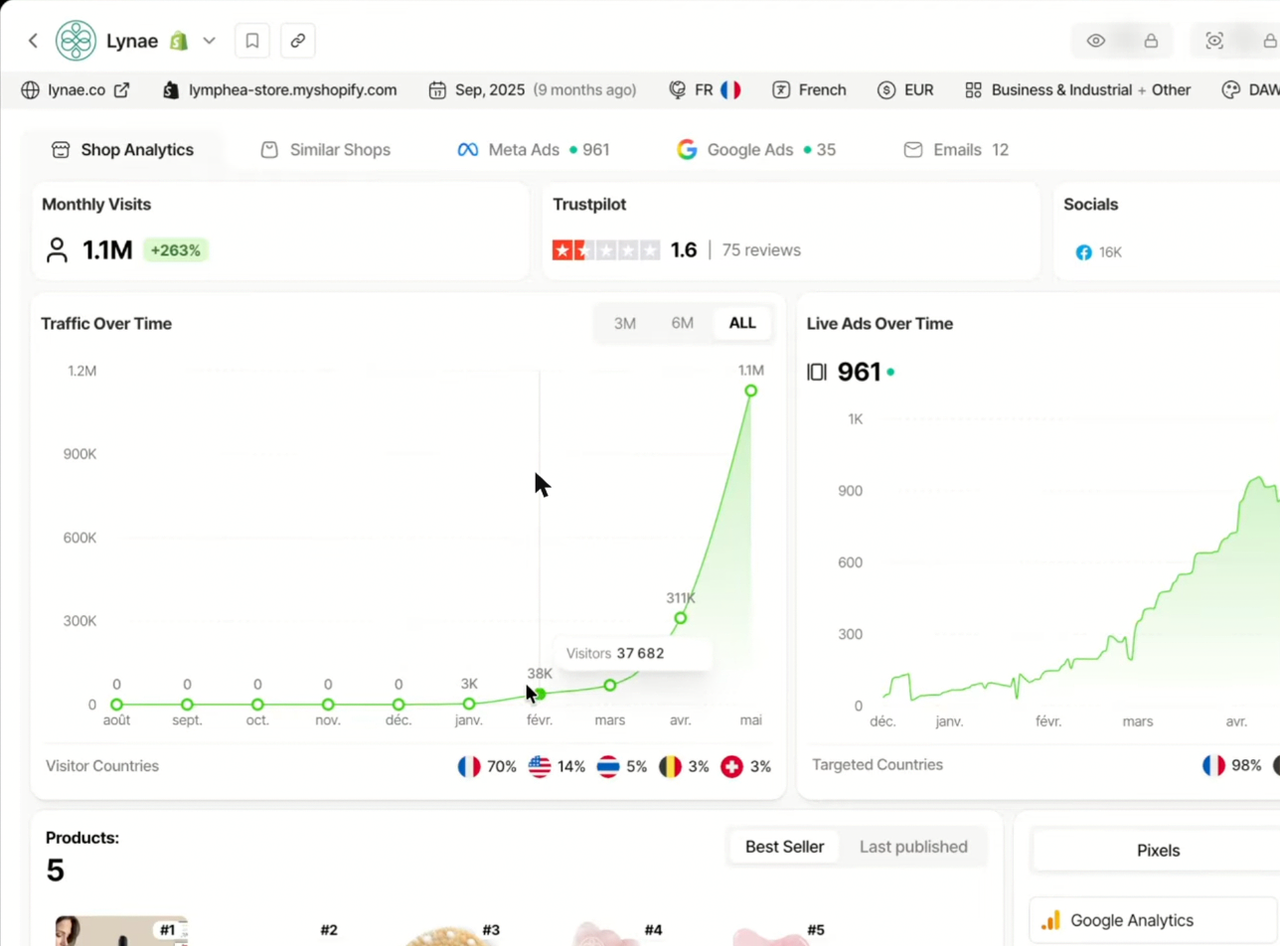
Task: Click the avr. data point at 311K
Action: coord(680,618)
